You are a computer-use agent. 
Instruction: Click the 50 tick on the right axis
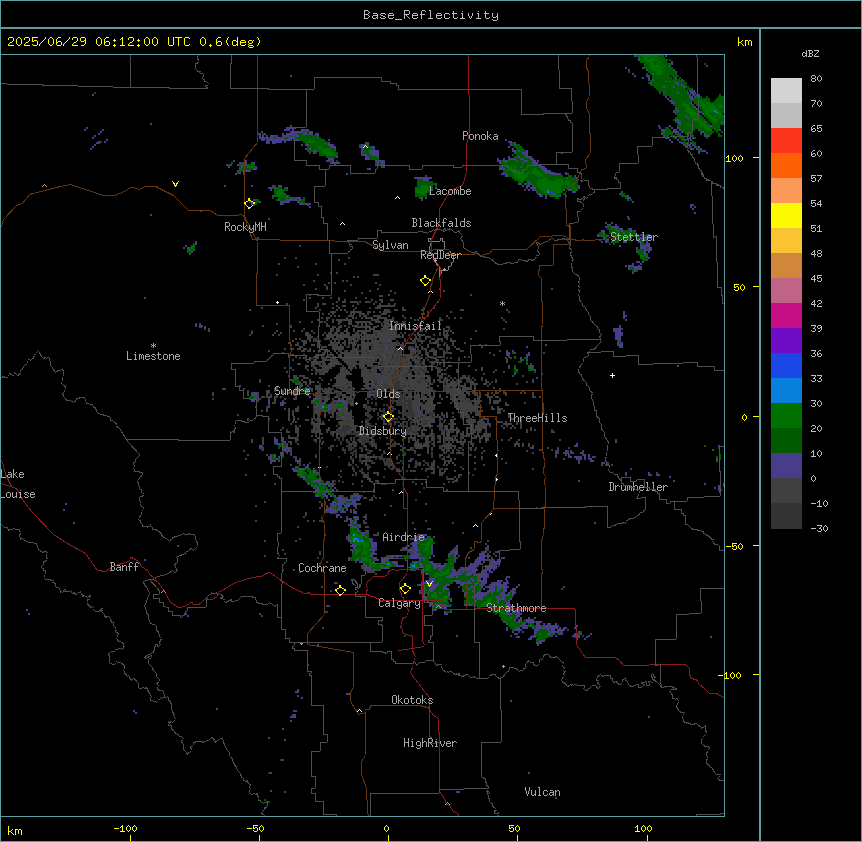pos(739,287)
